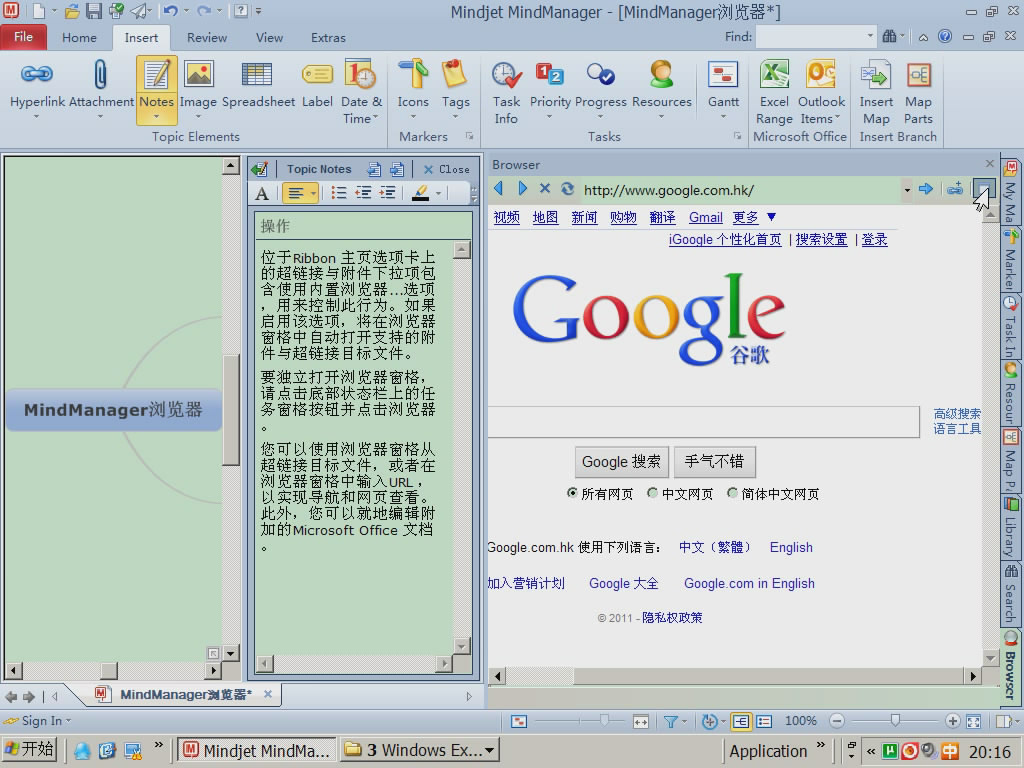
Task: Switch to the Home ribbon tab
Action: click(x=79, y=37)
